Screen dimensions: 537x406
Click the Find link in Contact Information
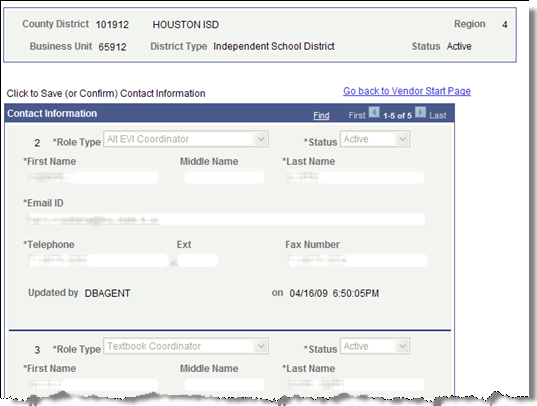pyautogui.click(x=321, y=115)
